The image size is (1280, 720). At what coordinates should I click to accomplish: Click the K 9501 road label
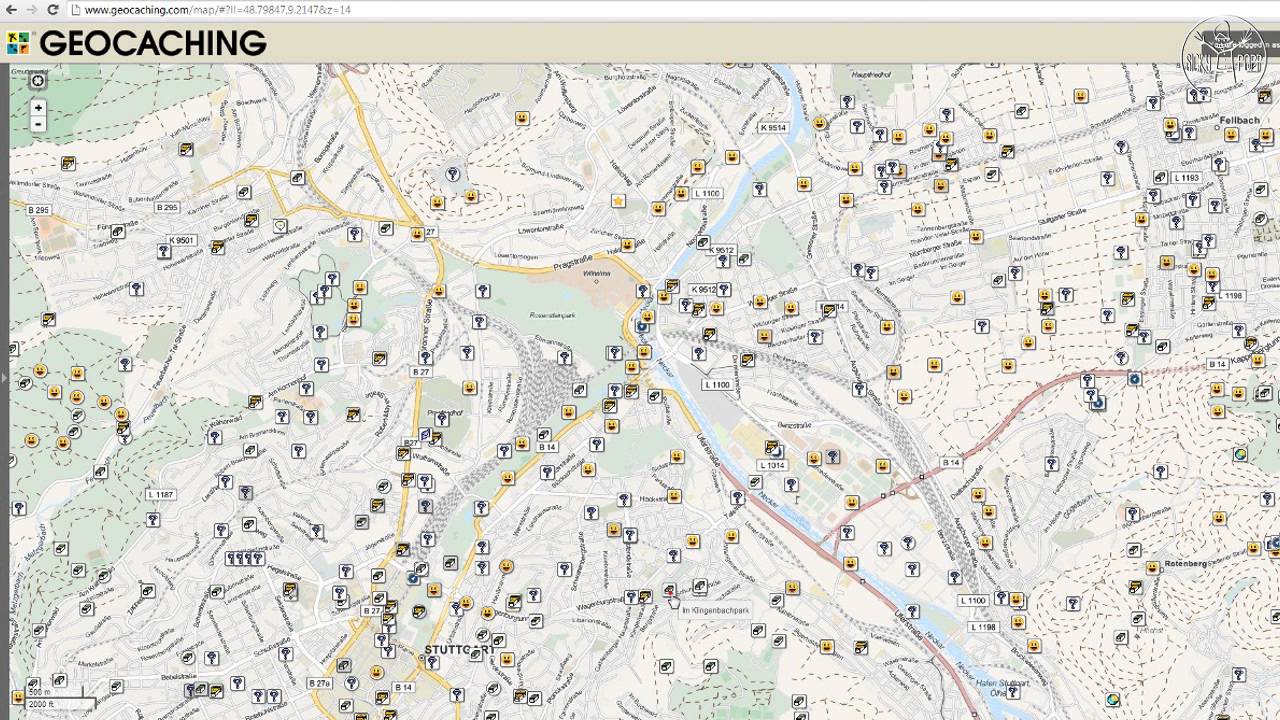[x=182, y=240]
